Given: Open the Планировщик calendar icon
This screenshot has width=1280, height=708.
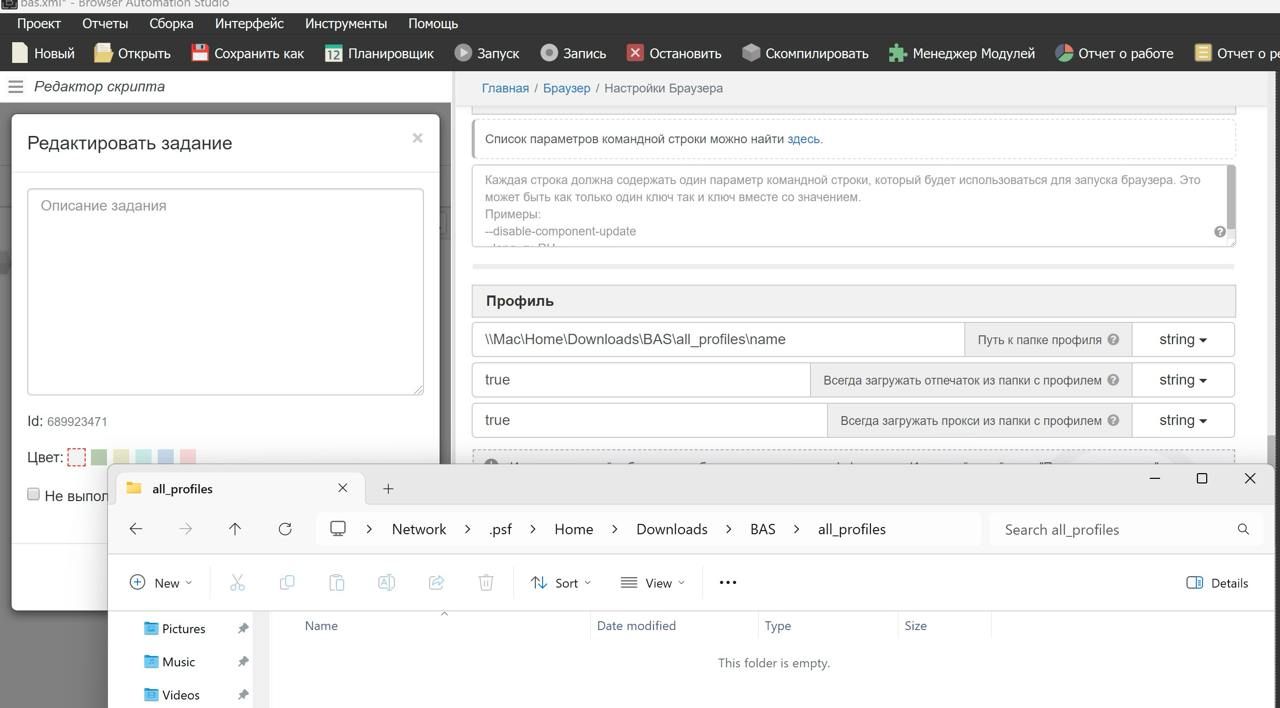Looking at the screenshot, I should coord(333,53).
